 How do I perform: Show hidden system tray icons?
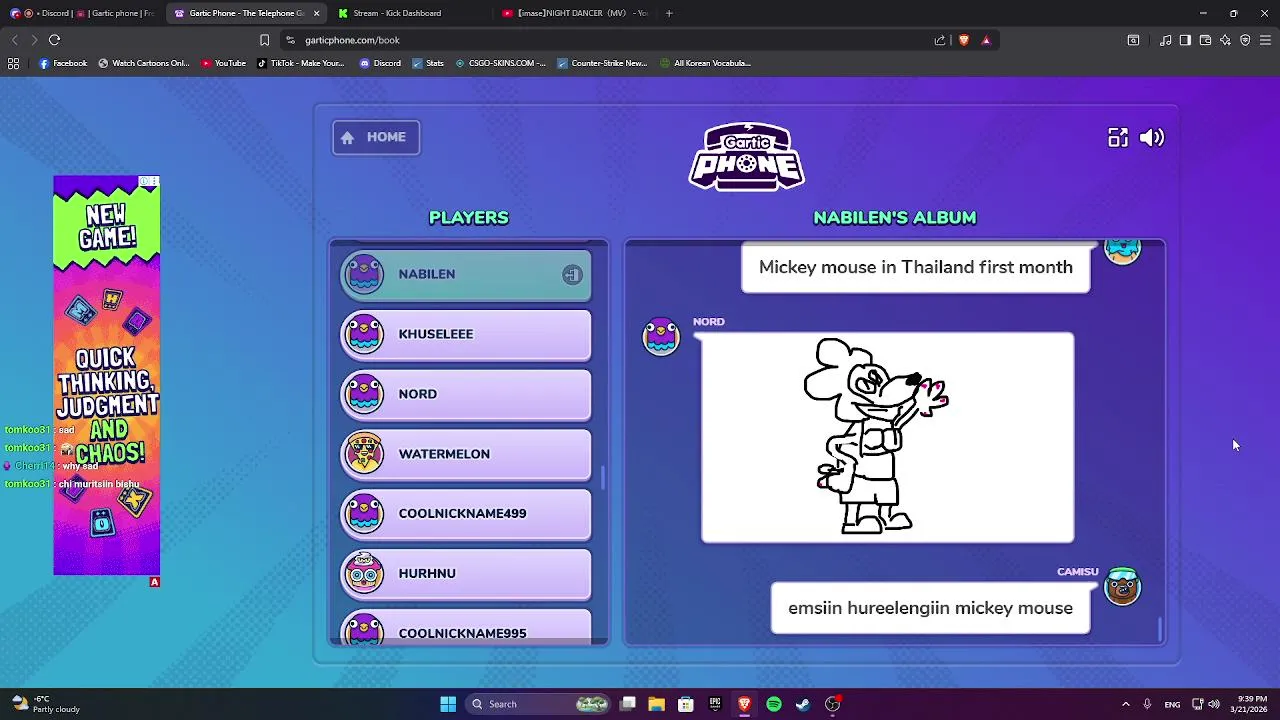(1125, 704)
